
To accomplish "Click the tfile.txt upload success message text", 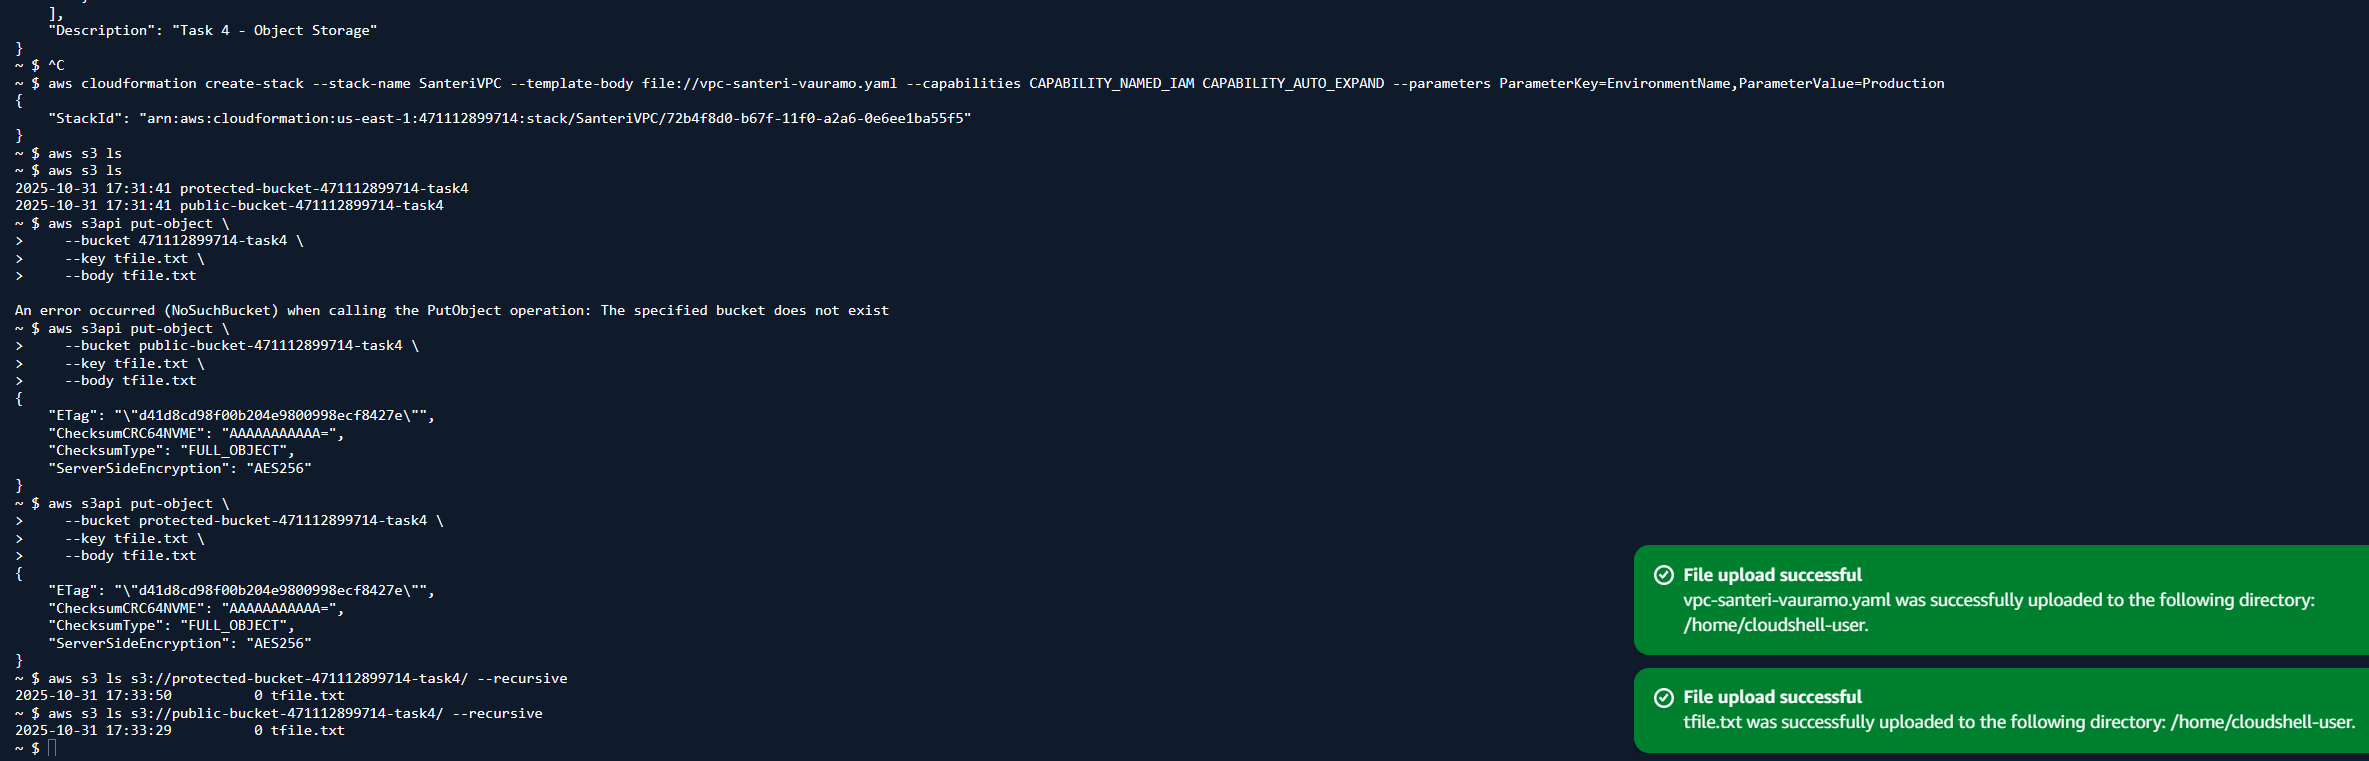I will [x=2018, y=722].
